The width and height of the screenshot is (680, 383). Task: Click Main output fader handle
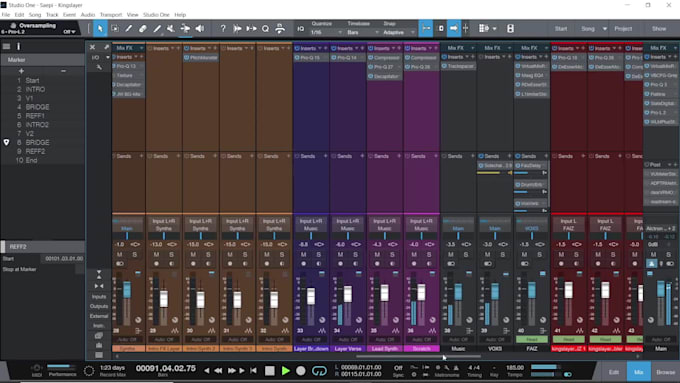(x=660, y=289)
